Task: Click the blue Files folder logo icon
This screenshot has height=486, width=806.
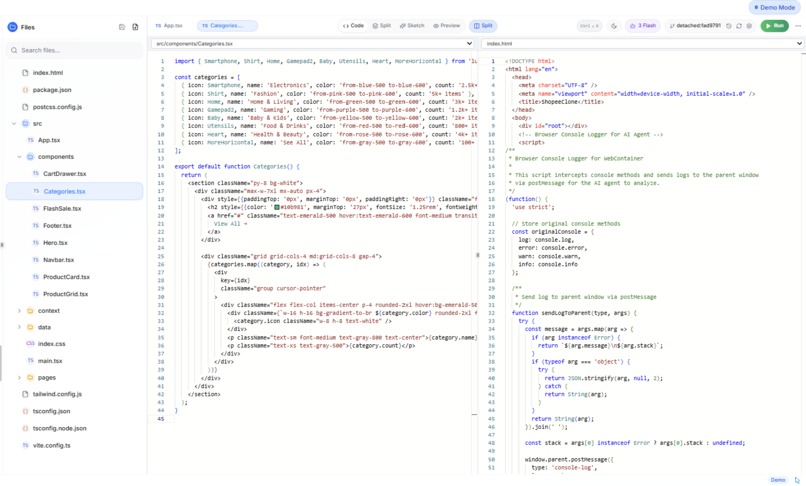Action: tap(12, 27)
